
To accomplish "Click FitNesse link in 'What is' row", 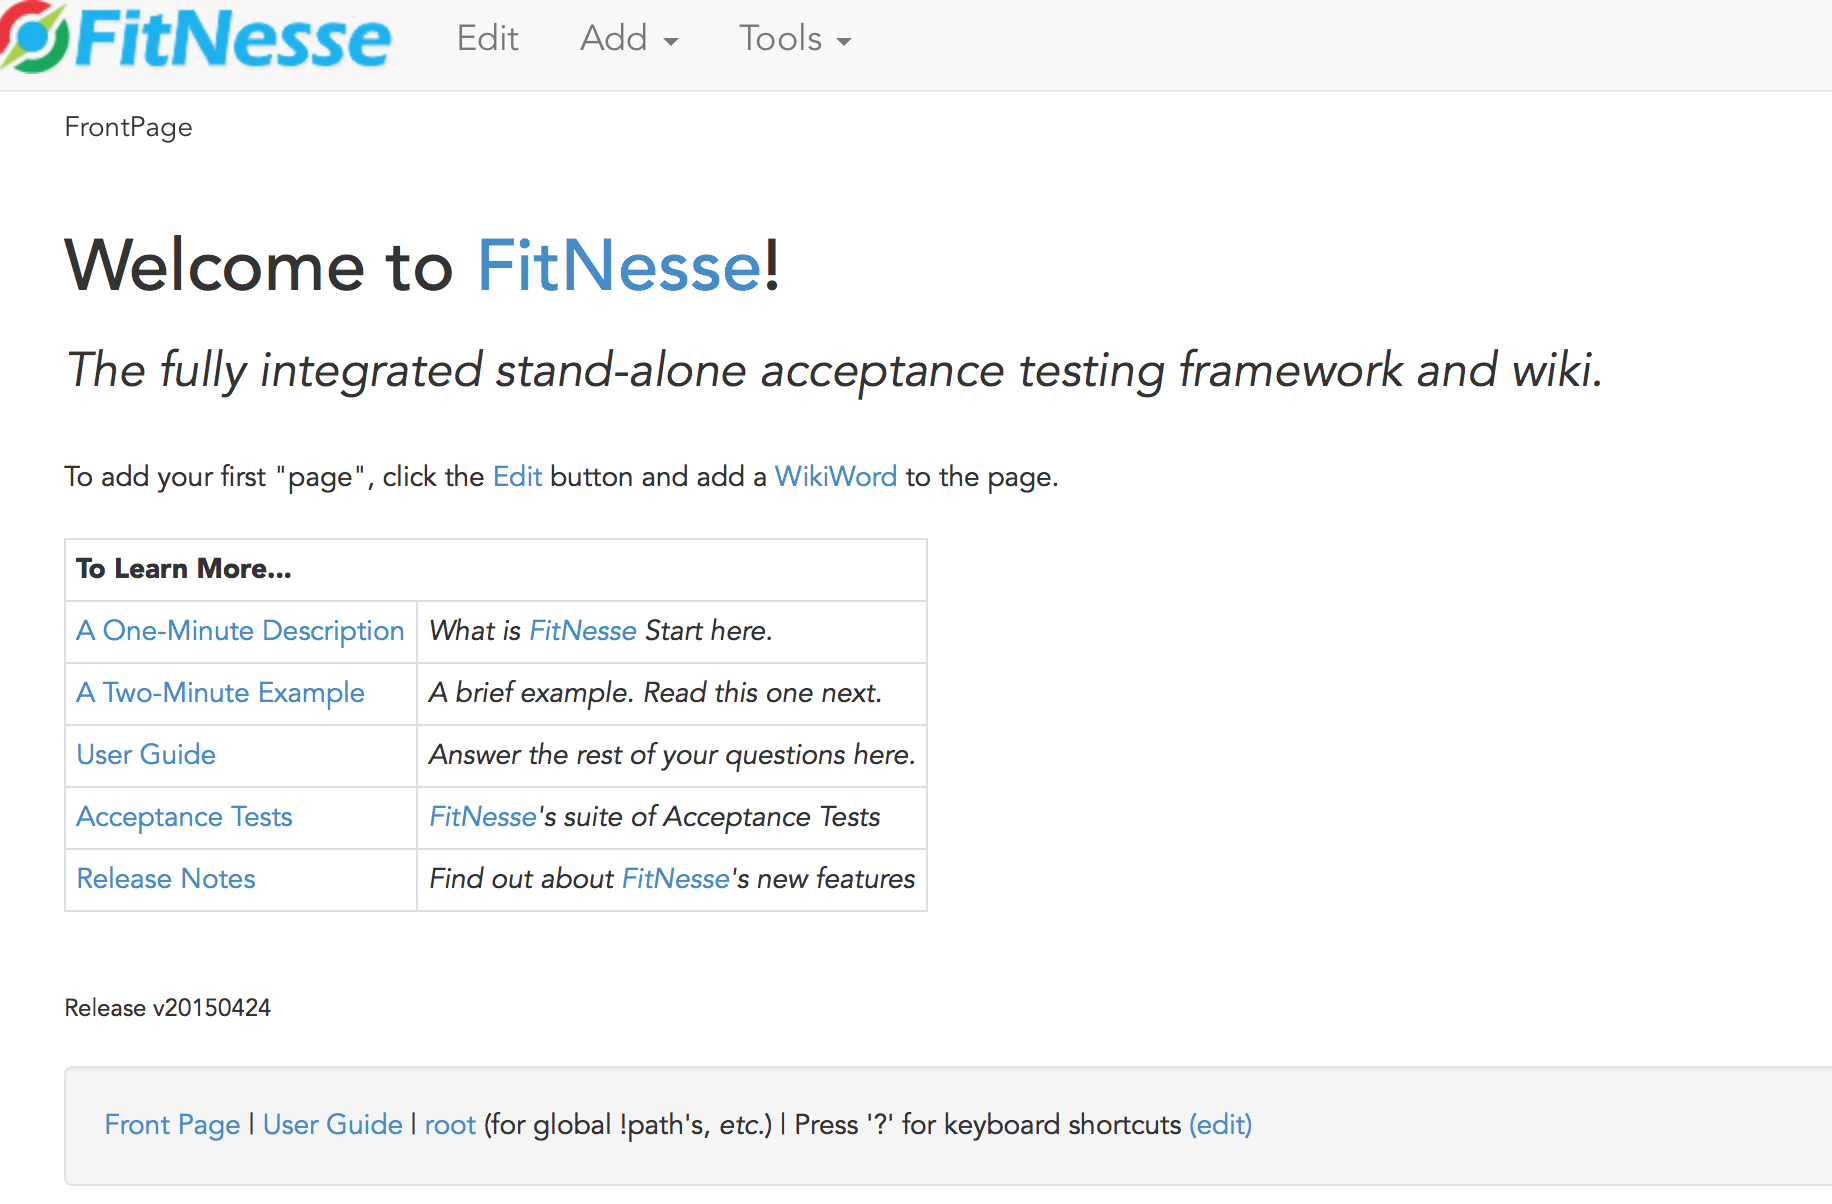I will [583, 631].
